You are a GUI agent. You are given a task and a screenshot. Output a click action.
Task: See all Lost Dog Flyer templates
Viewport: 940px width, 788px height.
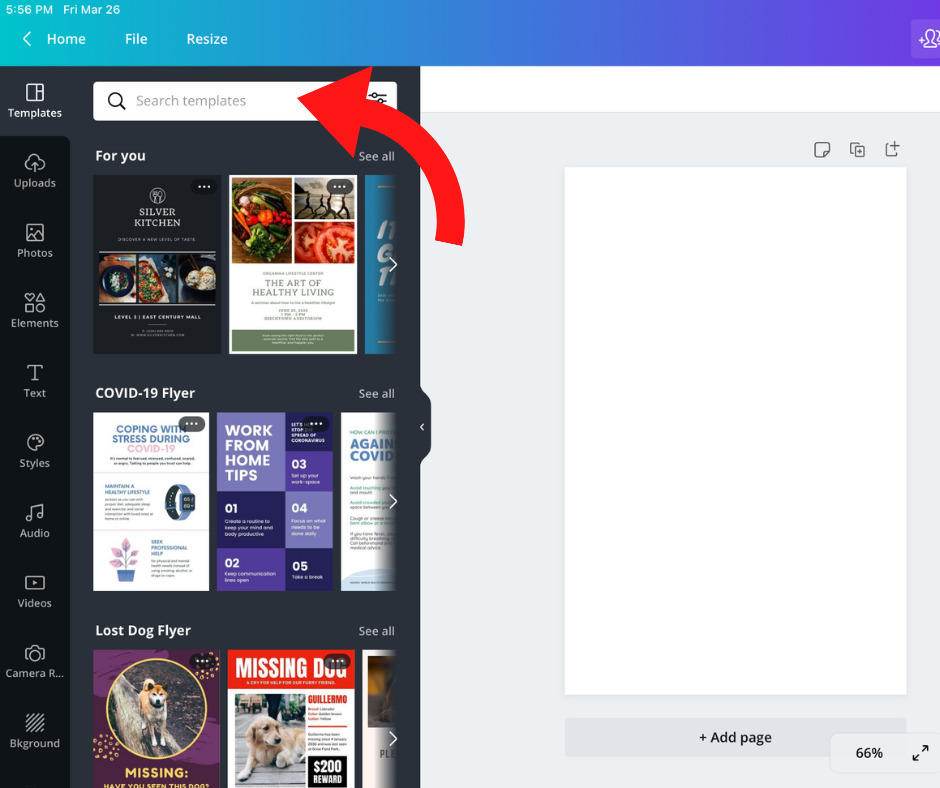(x=376, y=631)
